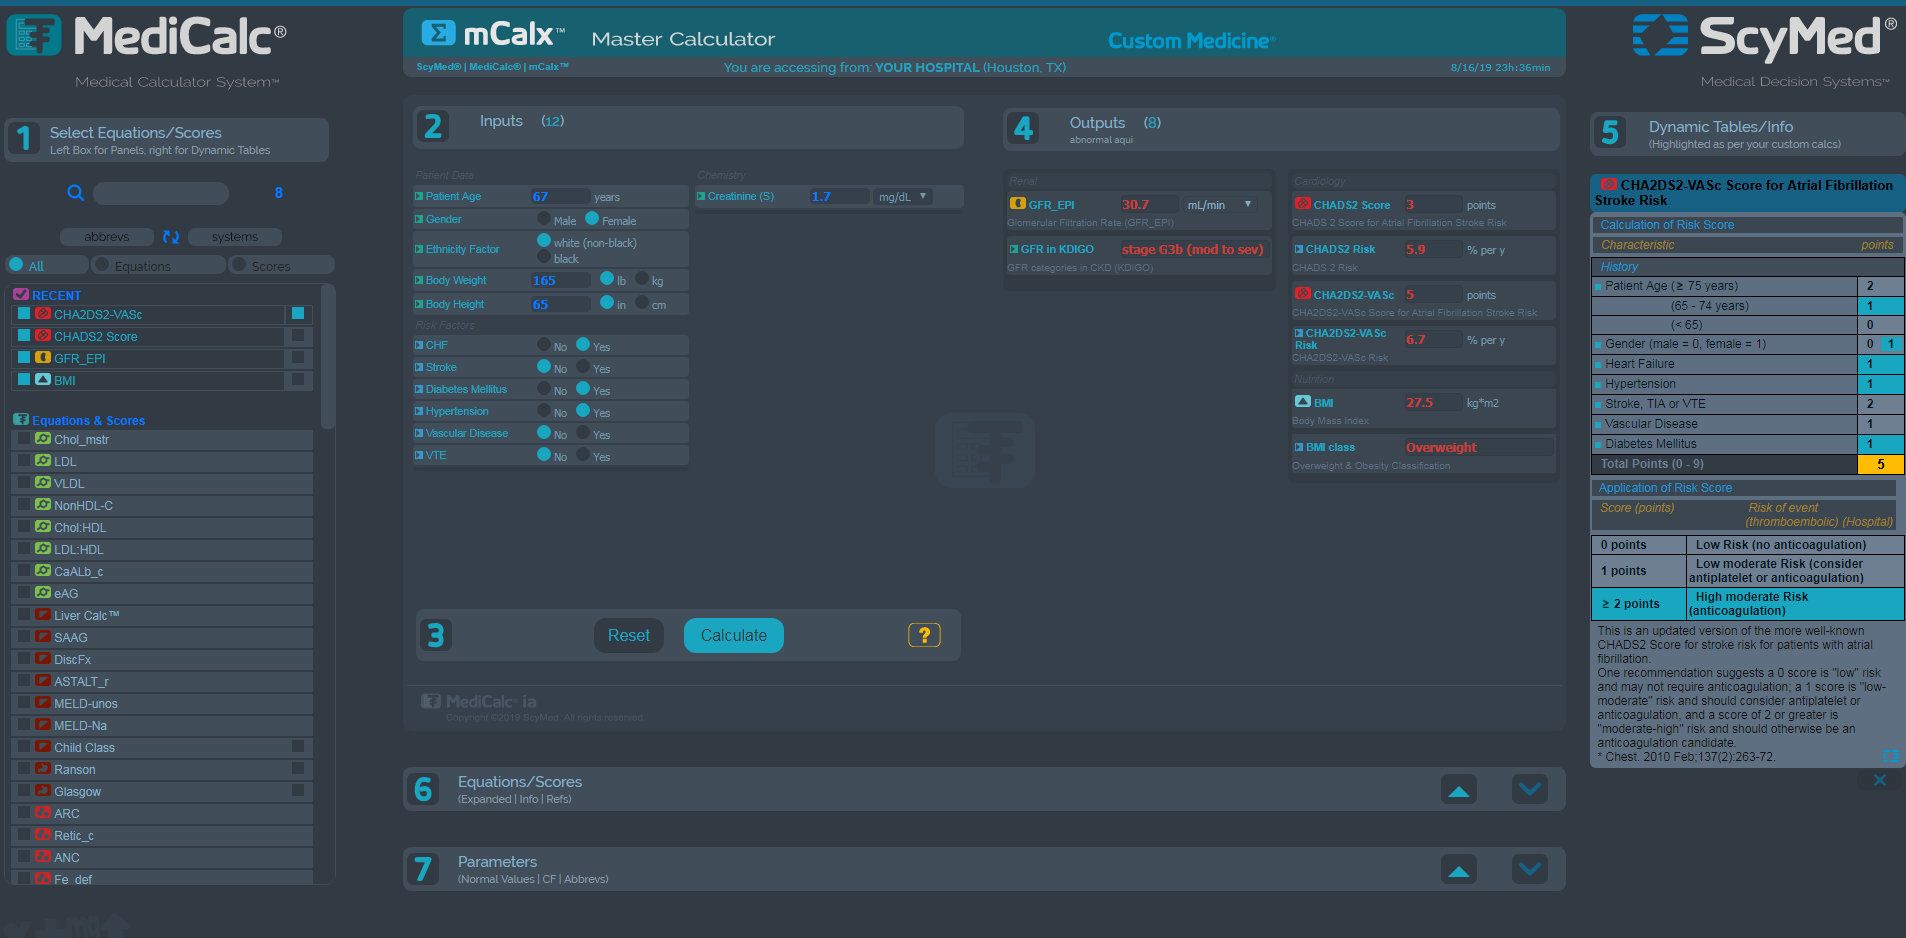Click the BMI output triangle icon
1906x938 pixels.
tap(1303, 402)
